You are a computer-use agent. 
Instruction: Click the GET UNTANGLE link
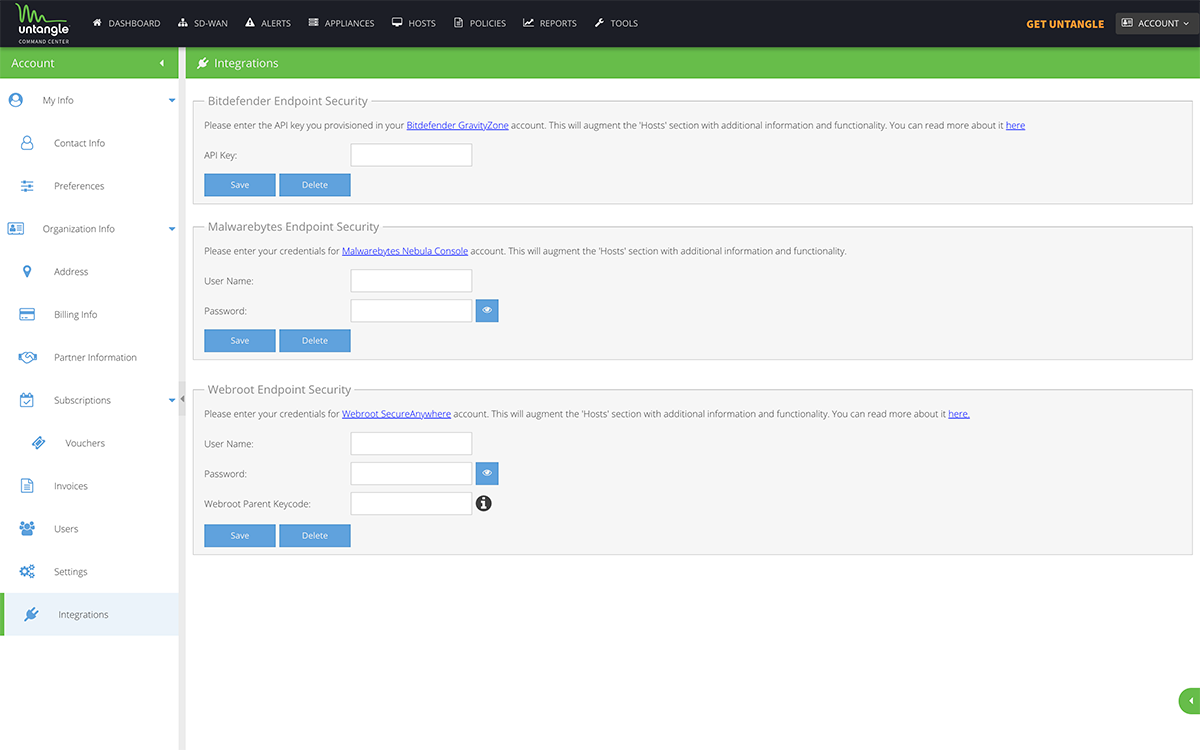[x=1065, y=24]
